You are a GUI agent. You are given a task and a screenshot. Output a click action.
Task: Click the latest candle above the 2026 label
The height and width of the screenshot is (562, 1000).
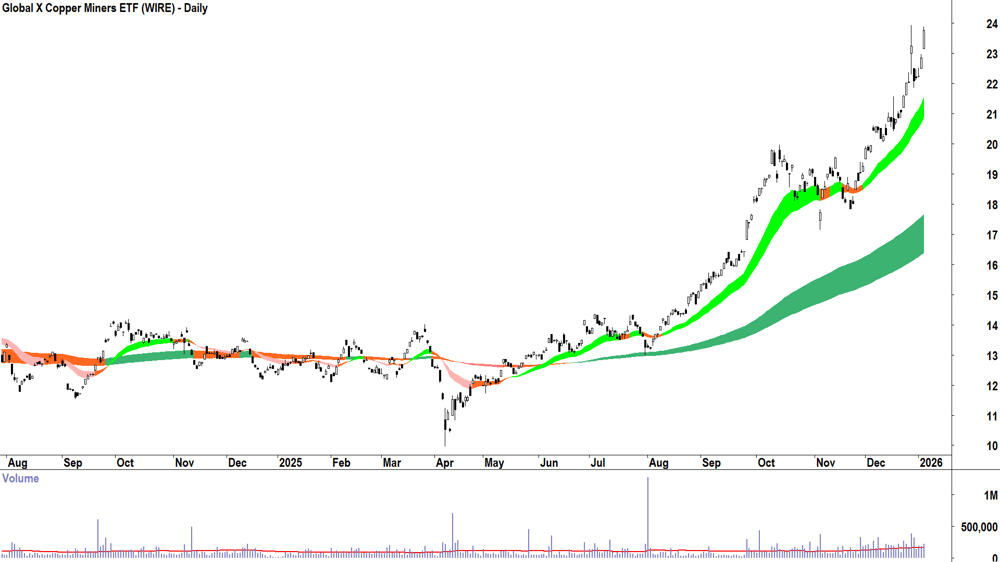924,38
